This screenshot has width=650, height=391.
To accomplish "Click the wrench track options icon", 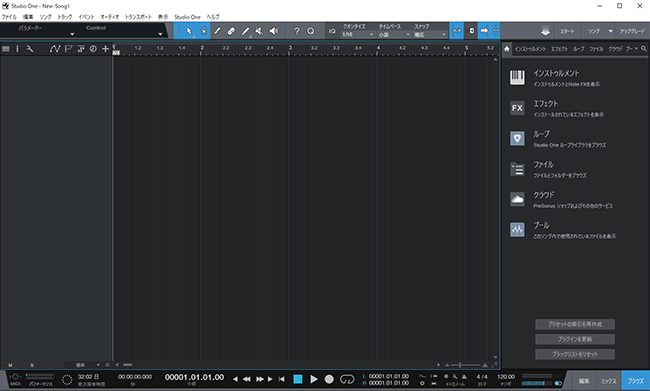I will click(30, 49).
